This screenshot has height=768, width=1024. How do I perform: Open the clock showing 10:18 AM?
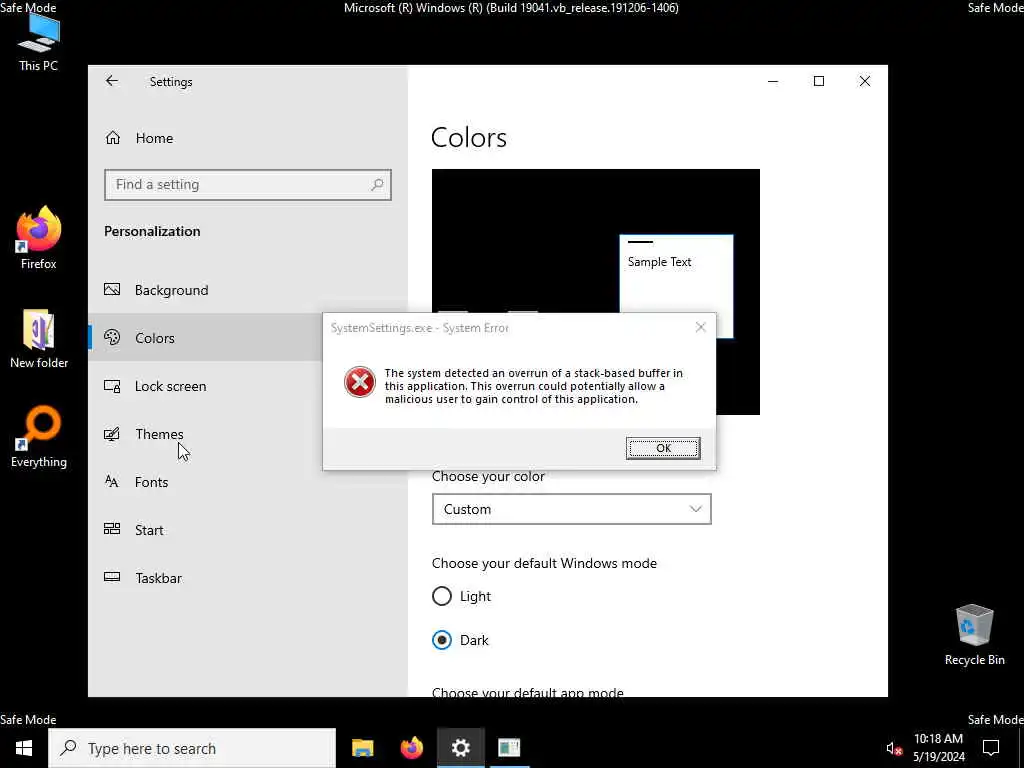point(938,748)
